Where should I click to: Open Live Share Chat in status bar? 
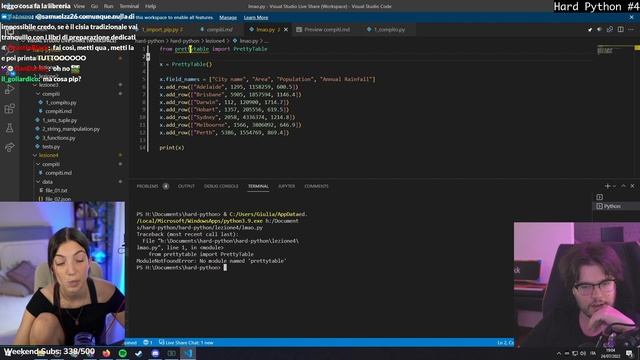pos(186,342)
